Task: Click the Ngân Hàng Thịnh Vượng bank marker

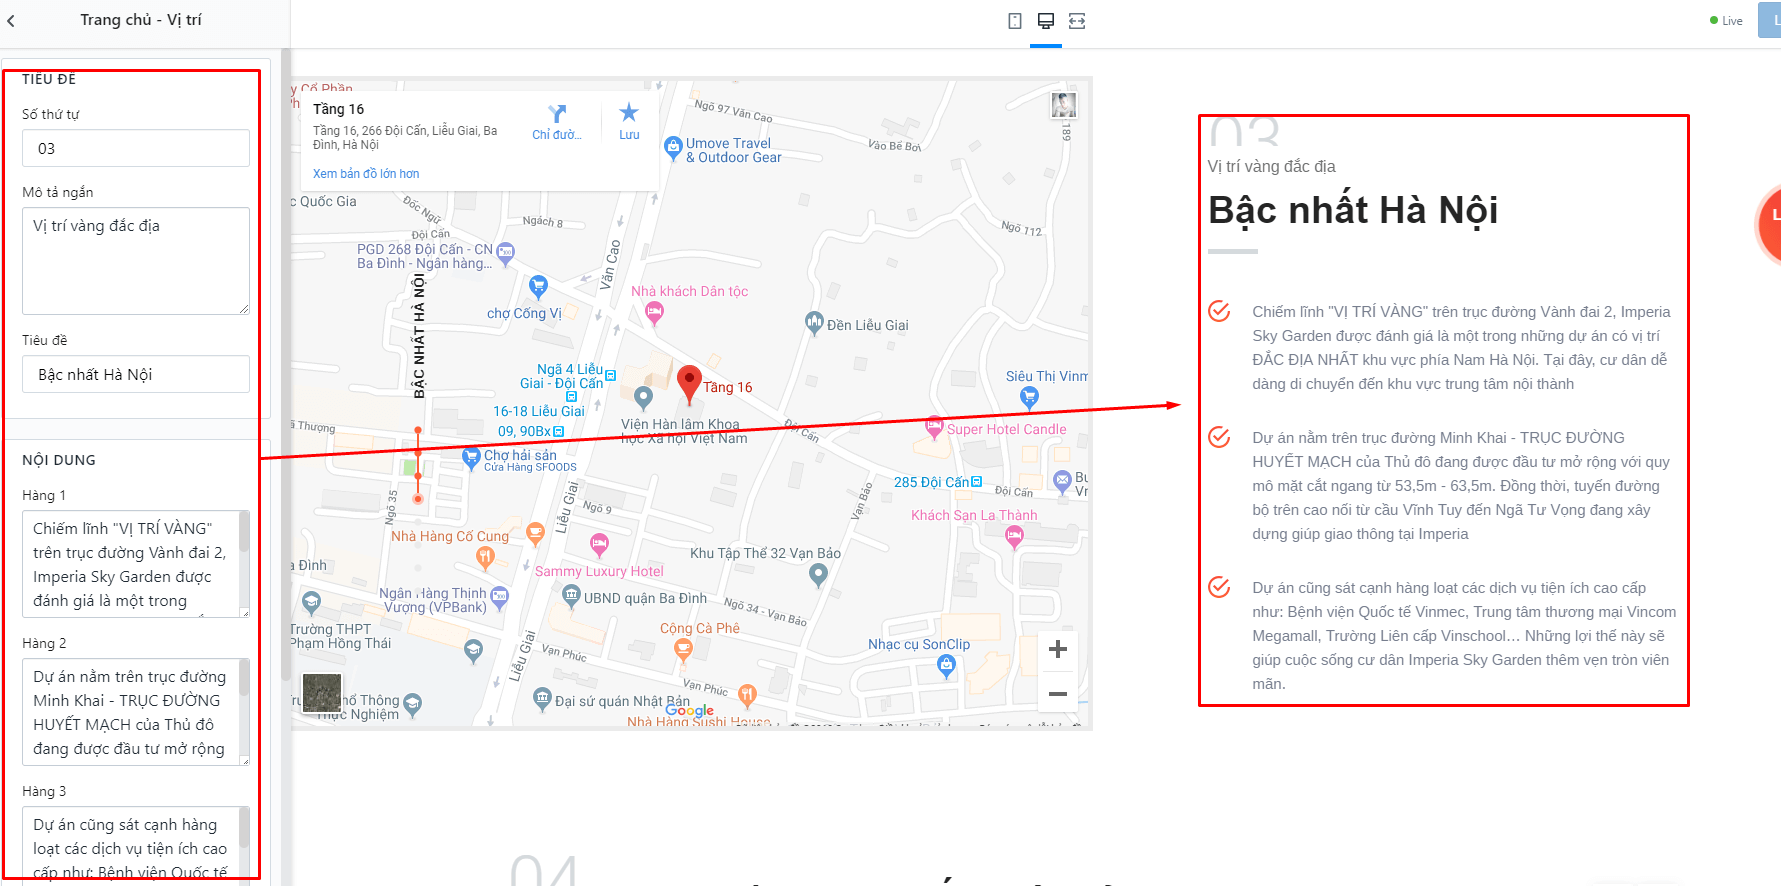Action: pyautogui.click(x=500, y=597)
